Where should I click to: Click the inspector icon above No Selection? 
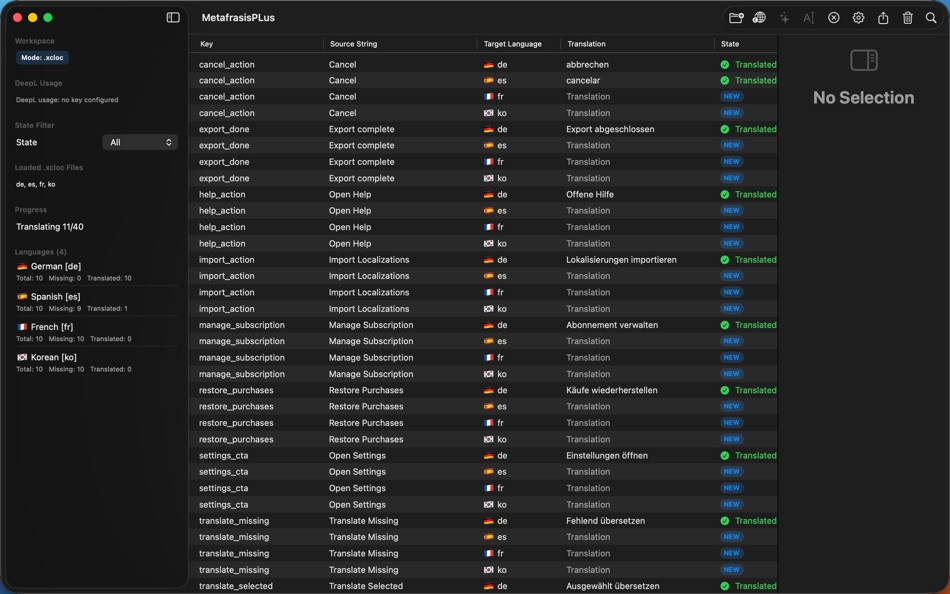coord(864,60)
